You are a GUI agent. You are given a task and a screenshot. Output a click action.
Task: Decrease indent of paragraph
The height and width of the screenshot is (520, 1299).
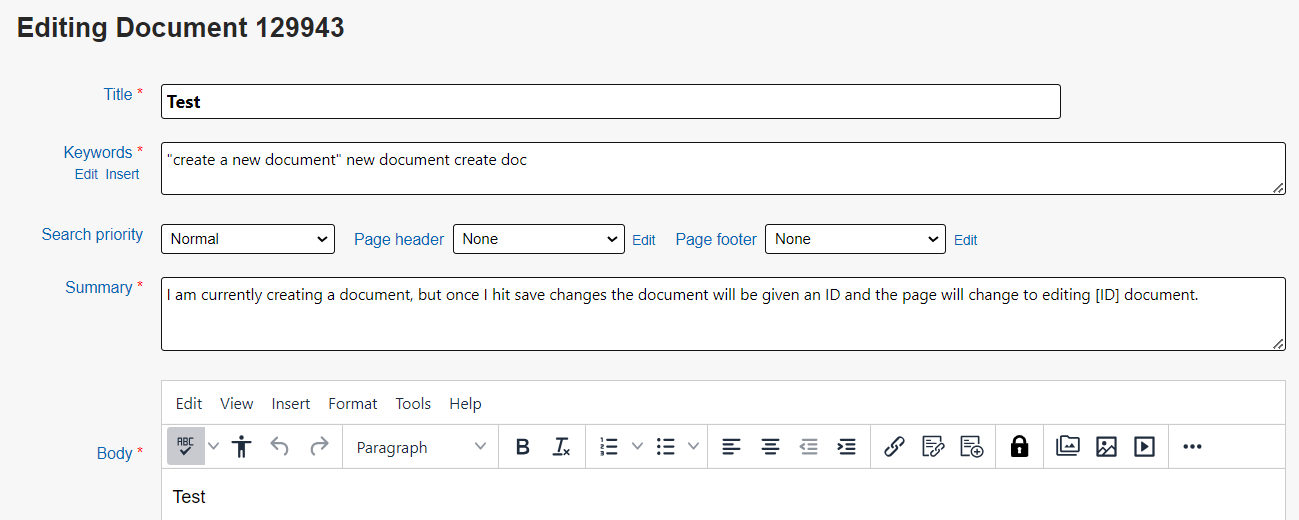[x=809, y=447]
